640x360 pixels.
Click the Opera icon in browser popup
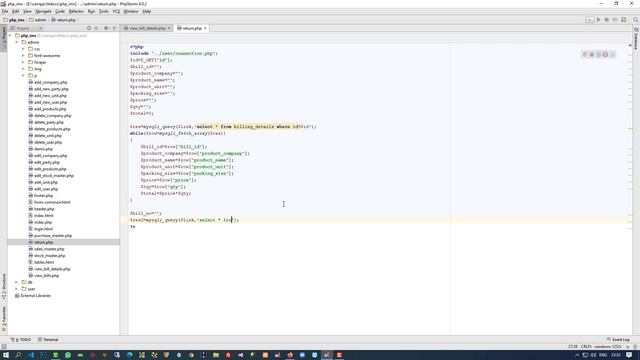point(605,54)
